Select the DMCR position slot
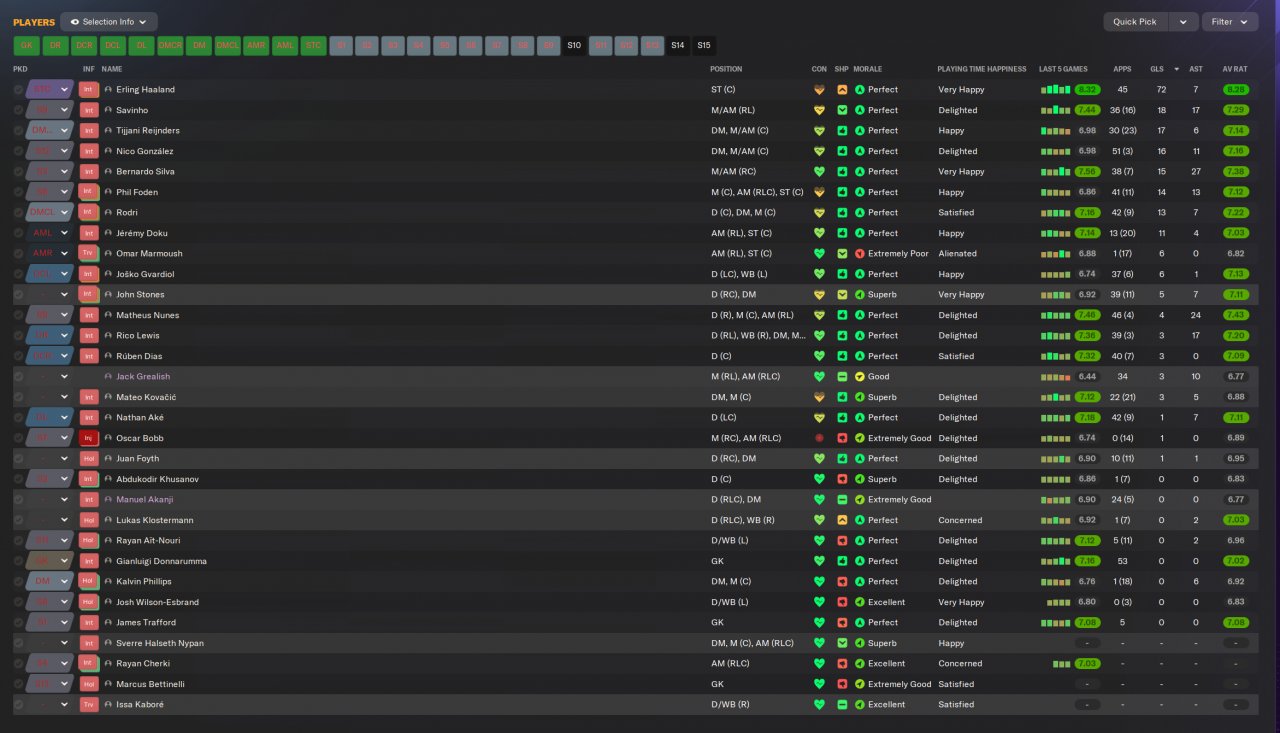The image size is (1280, 733). coord(171,46)
